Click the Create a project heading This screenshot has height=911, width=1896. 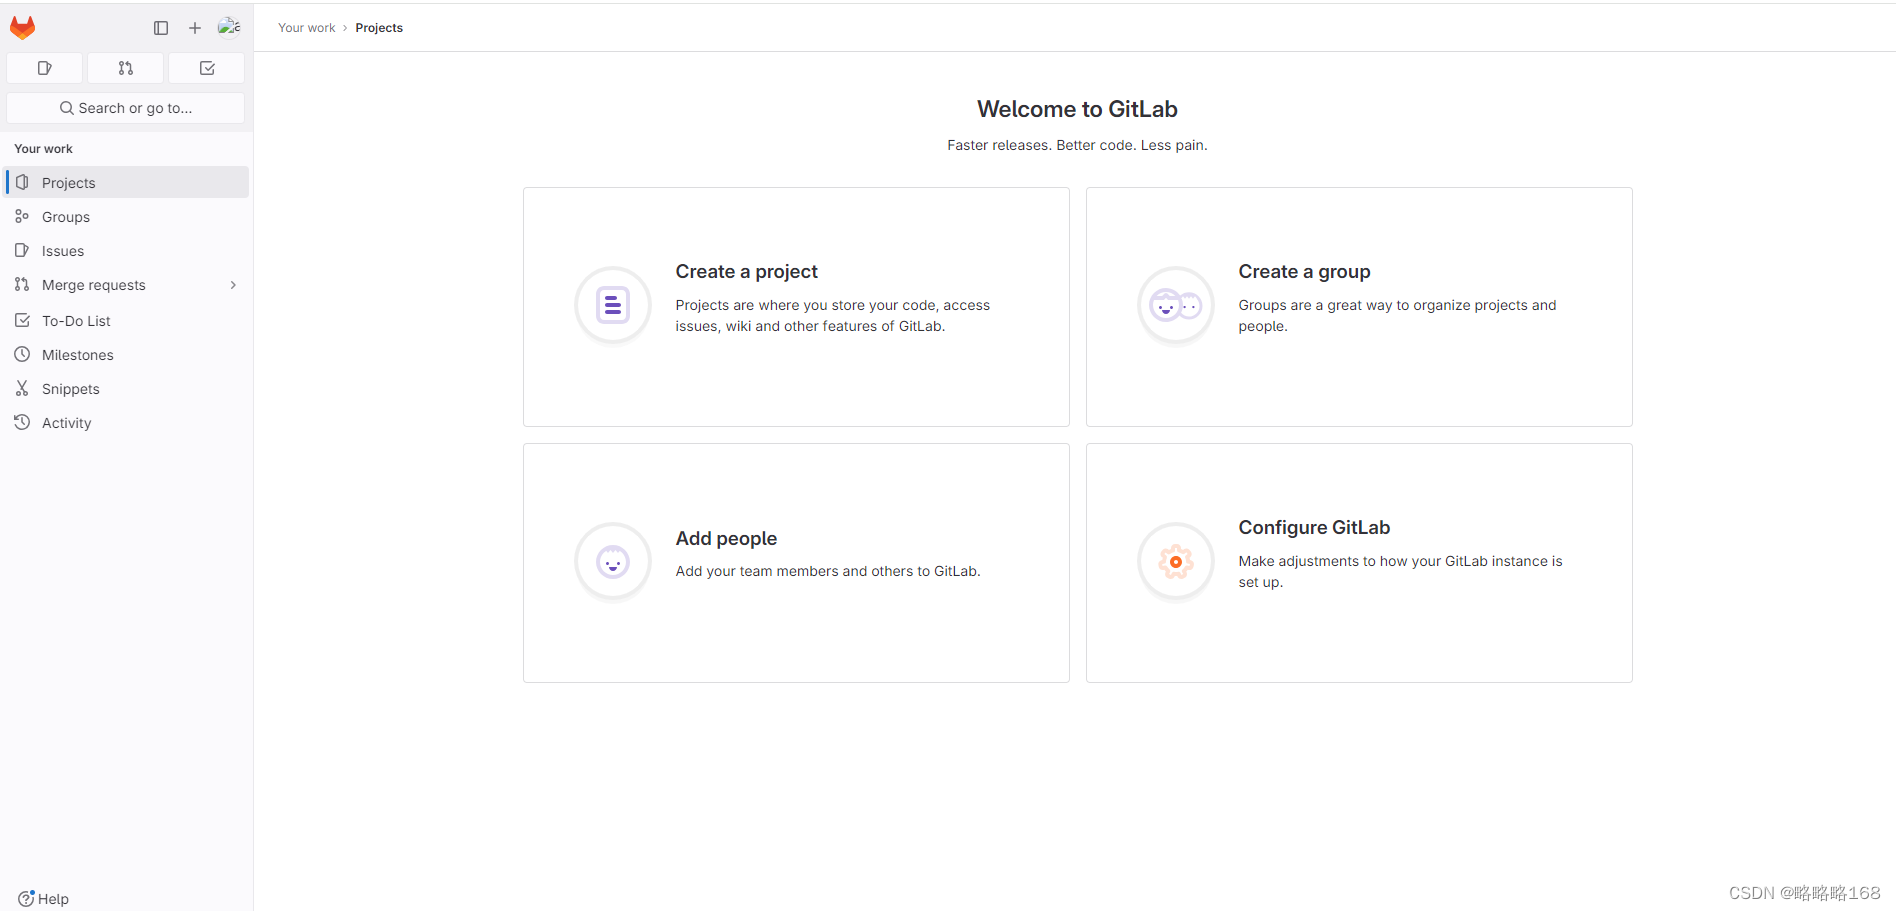tap(746, 271)
